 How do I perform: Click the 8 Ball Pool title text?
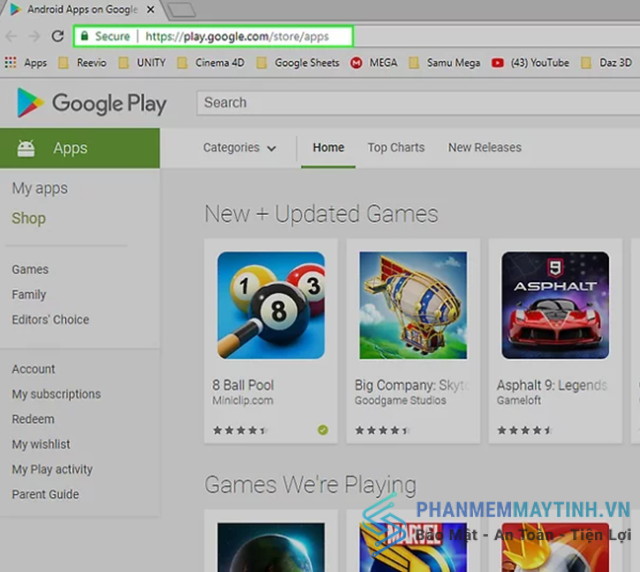(x=242, y=385)
